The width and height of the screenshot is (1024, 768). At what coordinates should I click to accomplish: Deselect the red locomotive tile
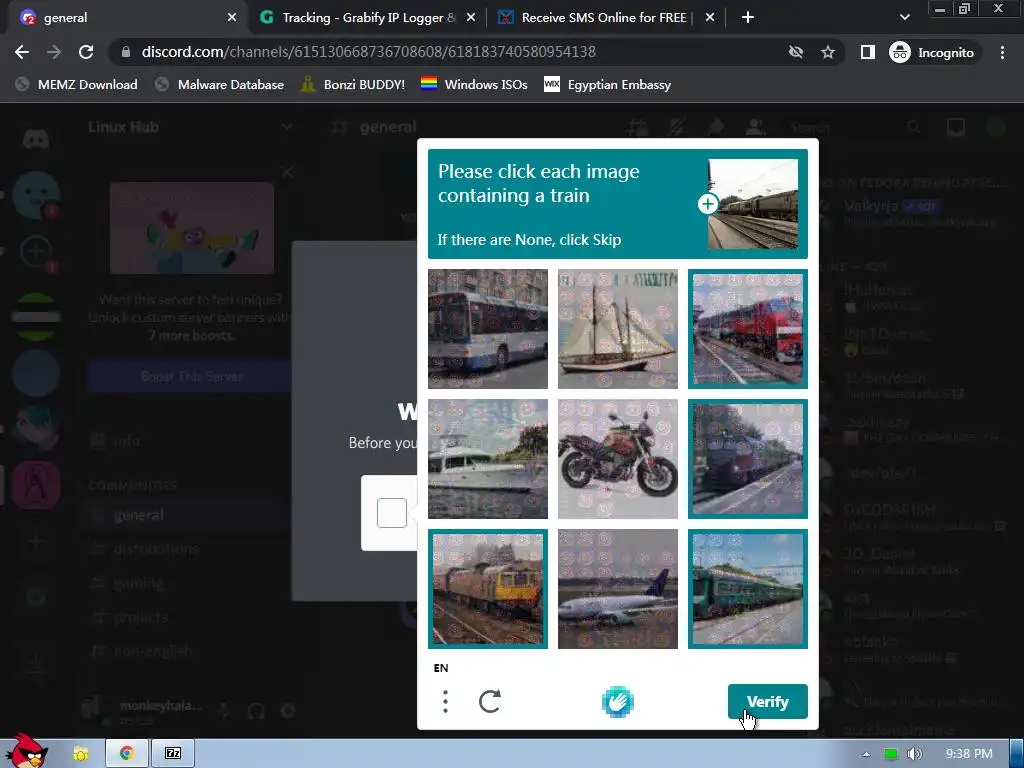click(x=748, y=328)
